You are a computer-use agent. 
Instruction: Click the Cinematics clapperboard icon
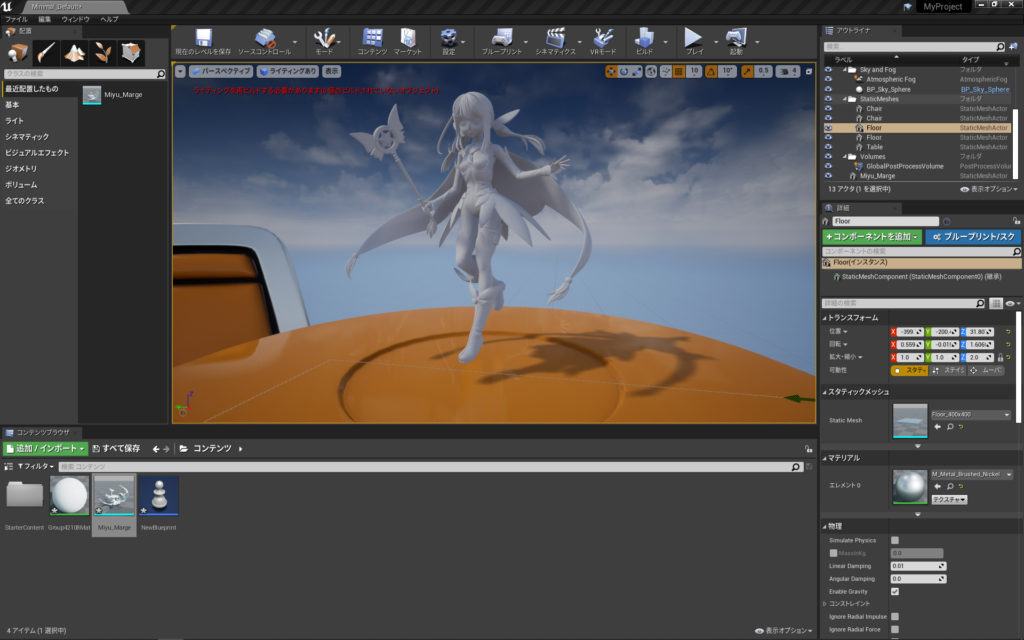(x=555, y=38)
